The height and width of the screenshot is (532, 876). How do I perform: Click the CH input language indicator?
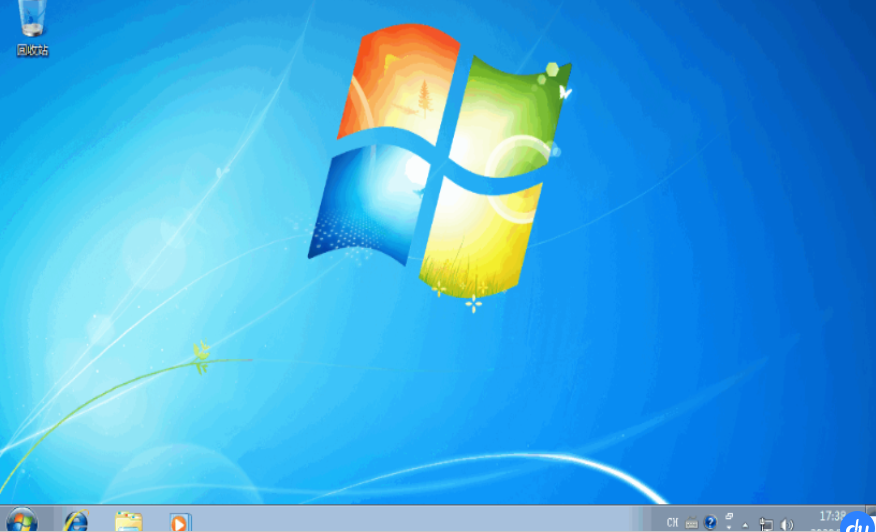click(672, 522)
